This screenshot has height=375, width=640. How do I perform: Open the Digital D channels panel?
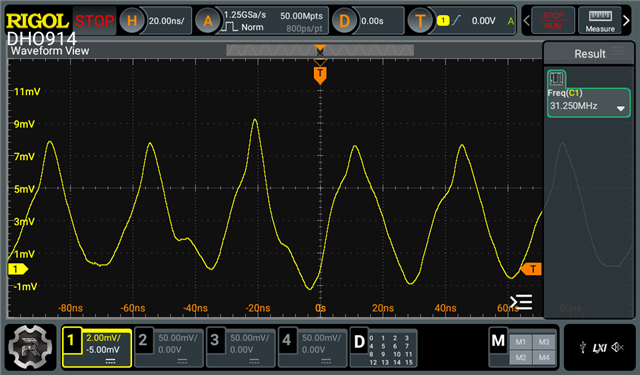pos(359,342)
